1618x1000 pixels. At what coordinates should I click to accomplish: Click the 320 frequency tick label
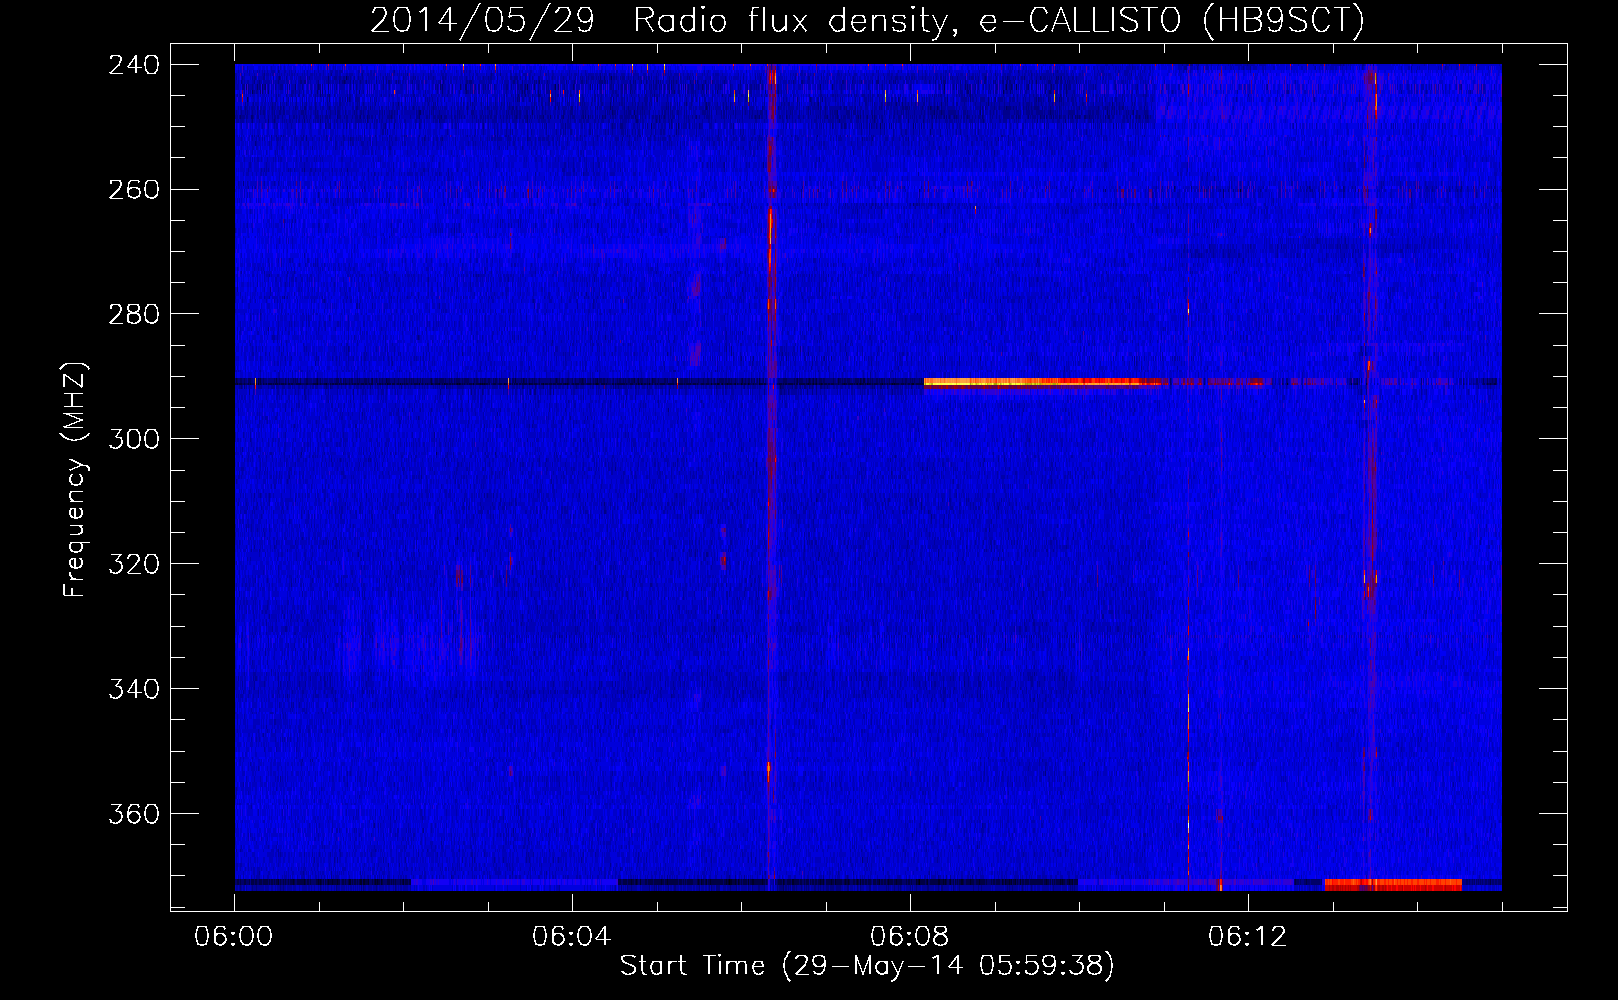tap(134, 564)
